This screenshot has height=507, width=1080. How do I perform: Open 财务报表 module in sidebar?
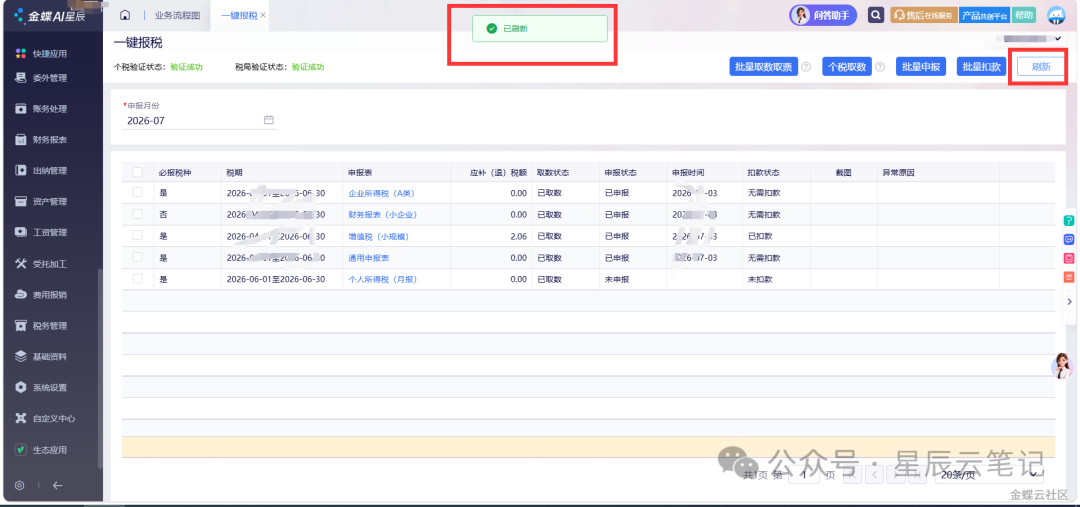(x=41, y=140)
